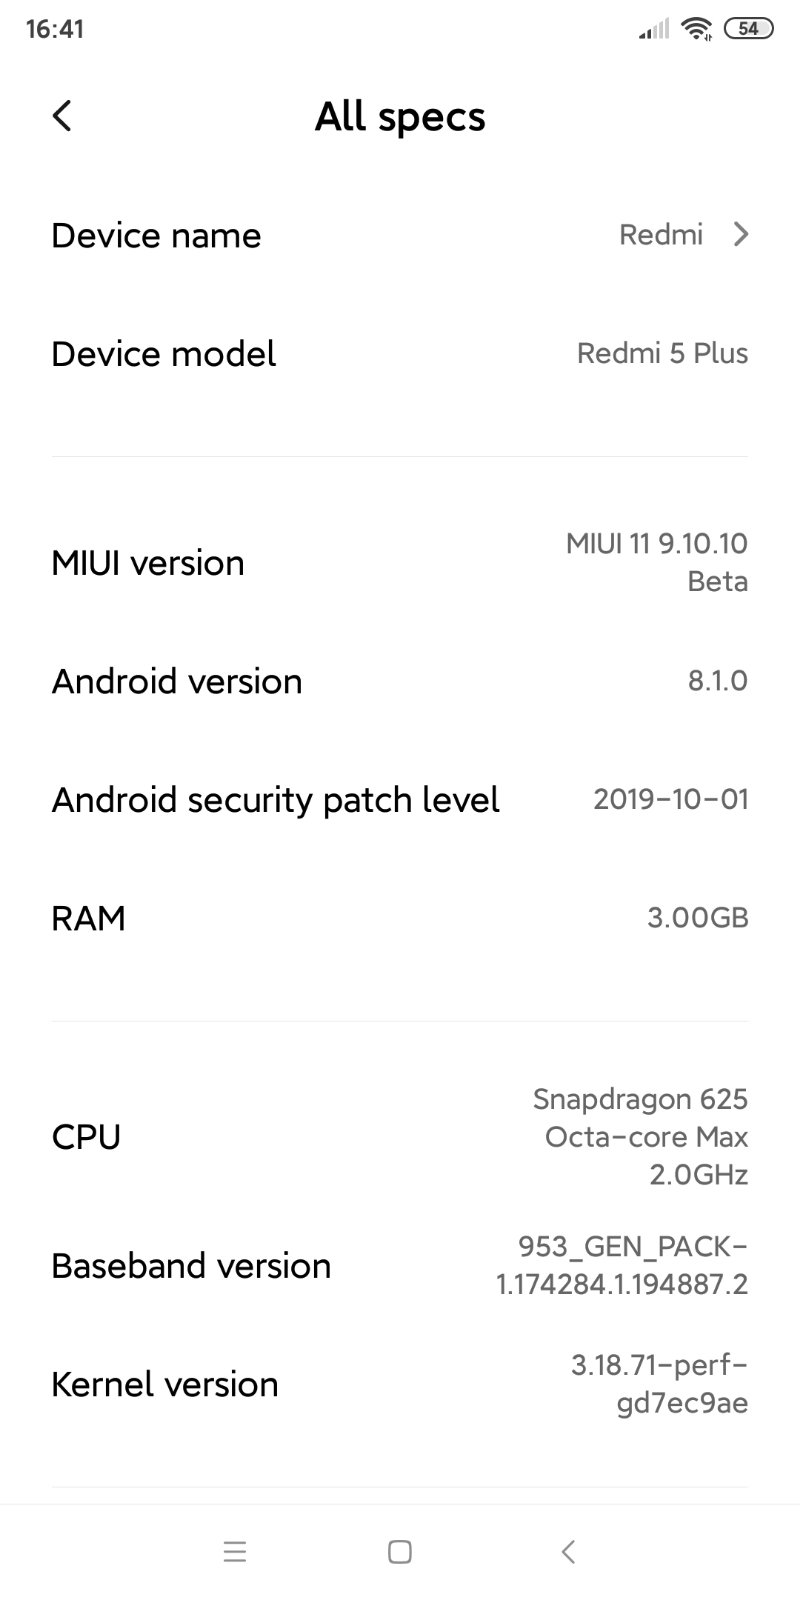Tap the Redmi device name value
Viewport: 800px width, 1600px height.
coord(661,235)
